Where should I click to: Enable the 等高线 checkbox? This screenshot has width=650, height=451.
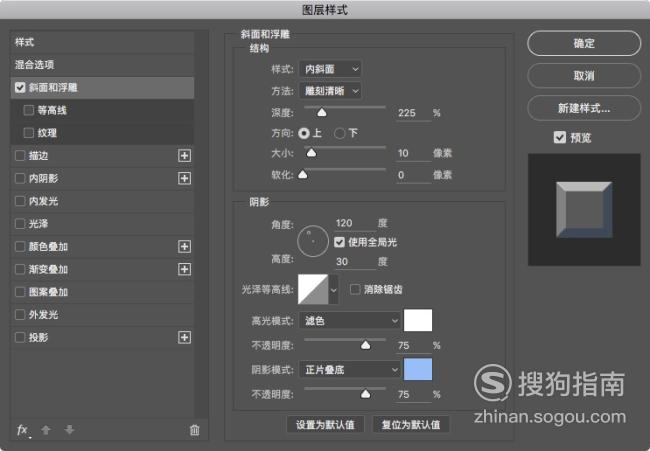(29, 110)
